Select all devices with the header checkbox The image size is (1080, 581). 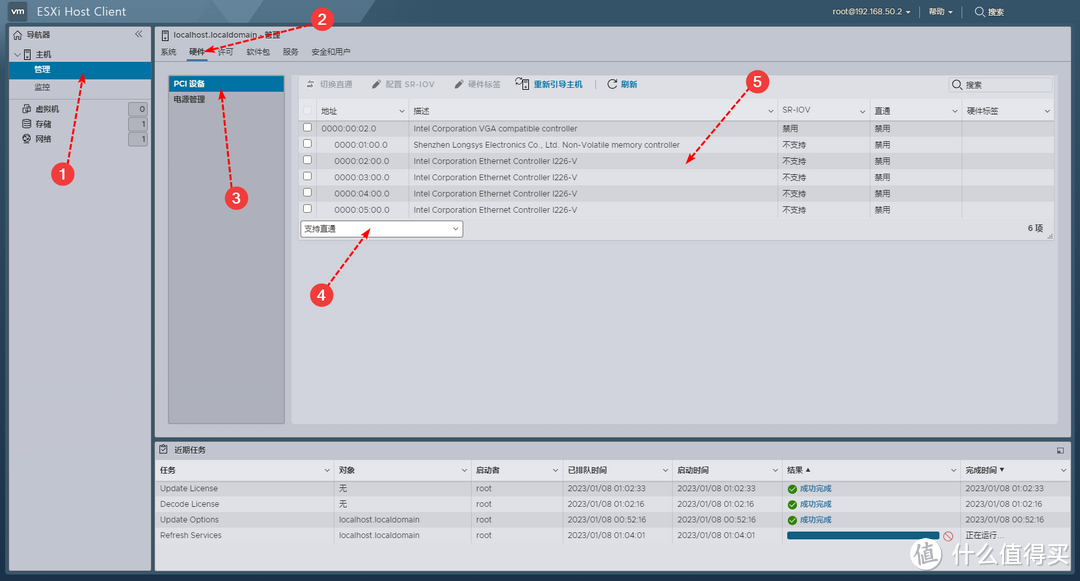[x=306, y=110]
